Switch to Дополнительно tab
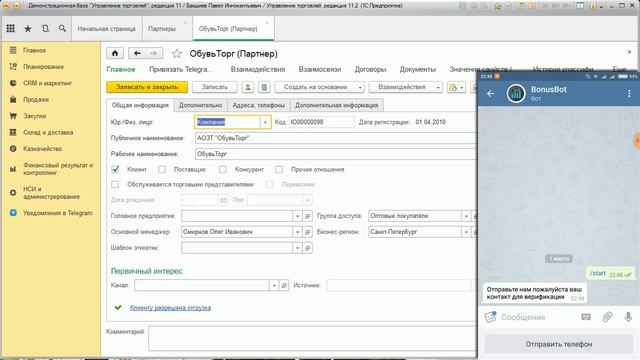This screenshot has height=360, width=640. pyautogui.click(x=200, y=105)
